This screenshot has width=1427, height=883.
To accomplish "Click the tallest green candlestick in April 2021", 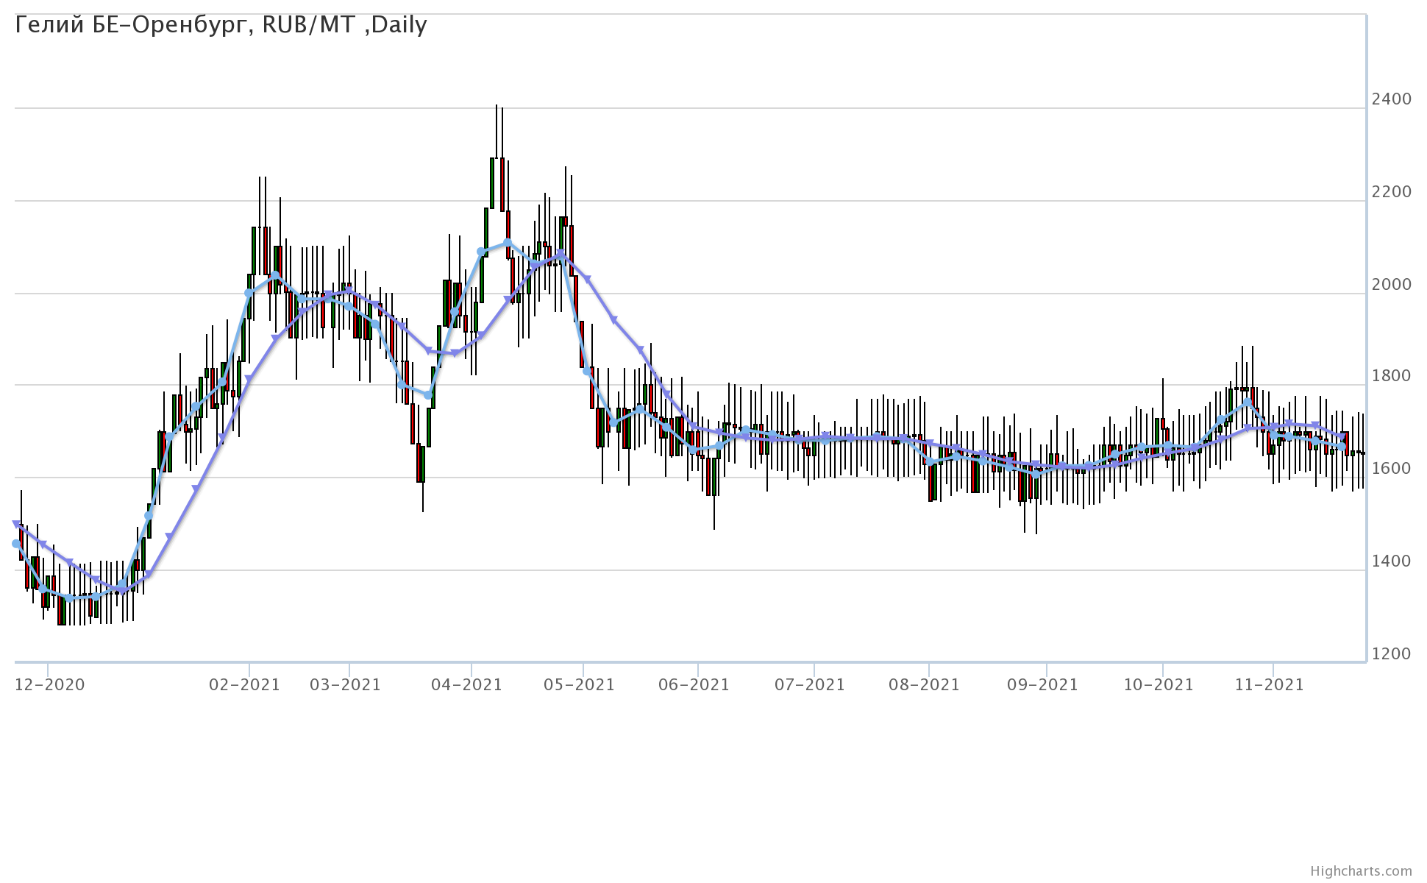I will tap(493, 183).
